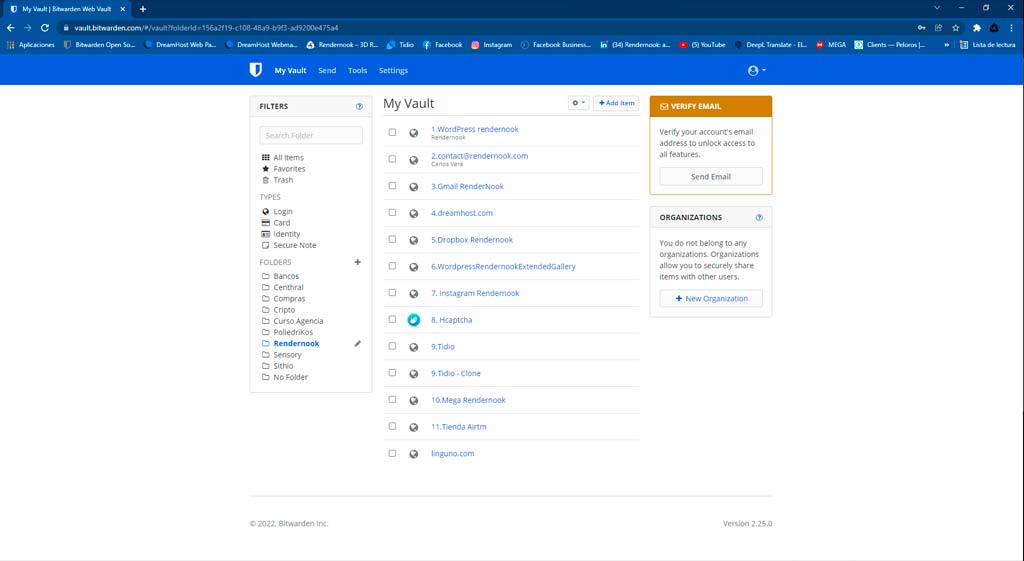The height and width of the screenshot is (561, 1024).
Task: Open the password key icon in address bar
Action: click(x=921, y=28)
